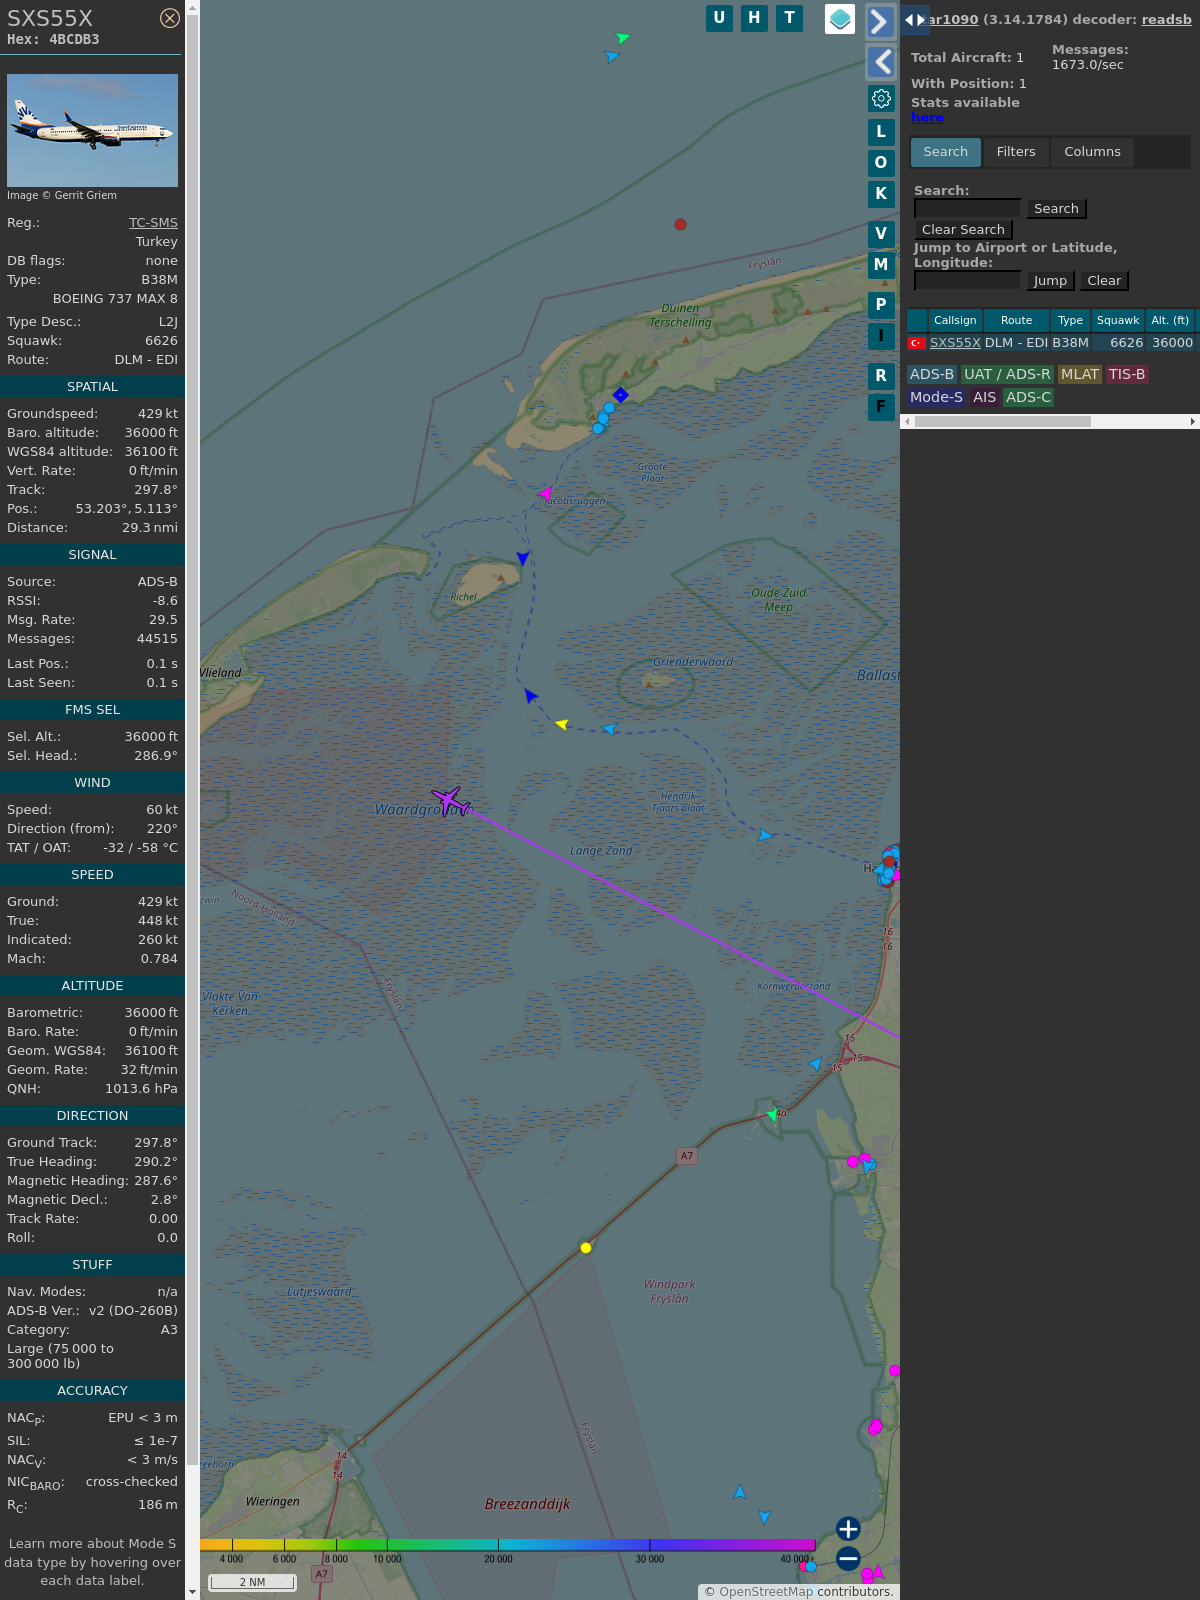Image resolution: width=1200 pixels, height=1600 pixels.
Task: Toggle the M map option button
Action: 881,265
